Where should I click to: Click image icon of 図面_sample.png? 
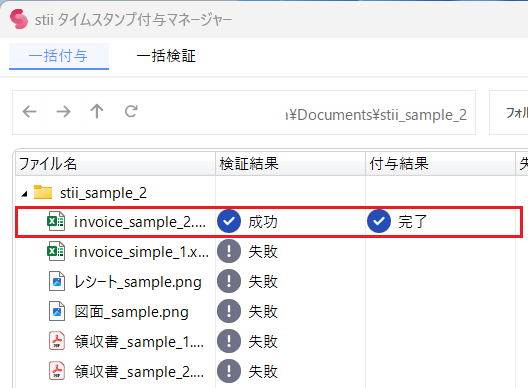57,311
